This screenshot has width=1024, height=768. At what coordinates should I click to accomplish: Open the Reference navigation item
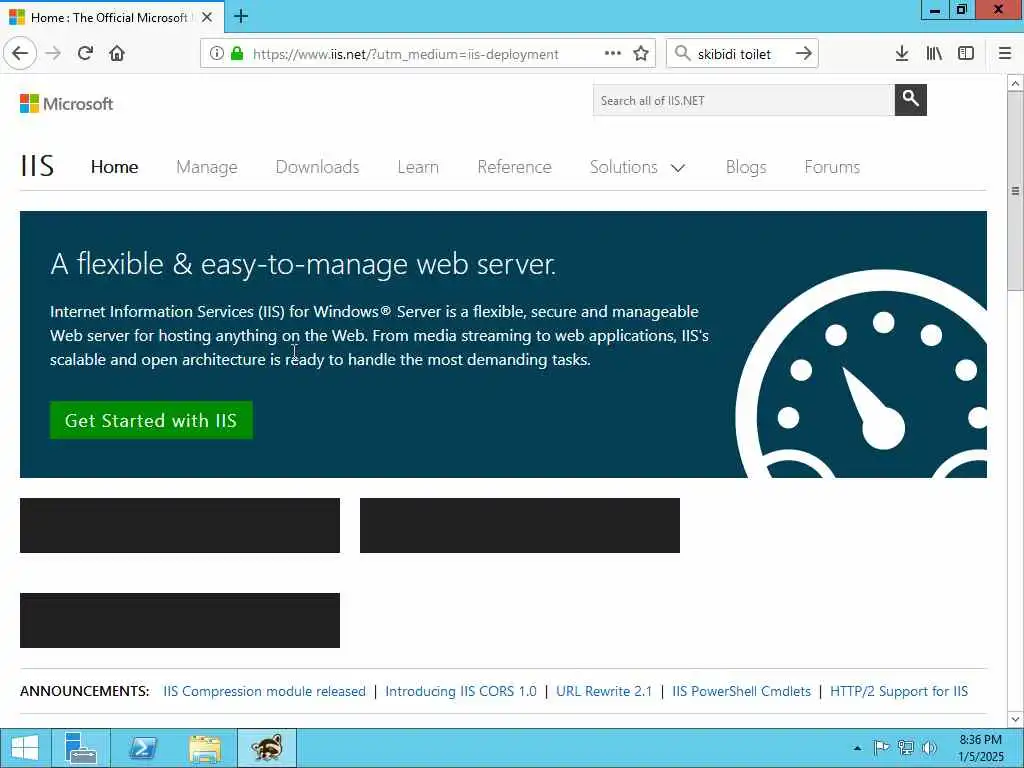(x=515, y=167)
